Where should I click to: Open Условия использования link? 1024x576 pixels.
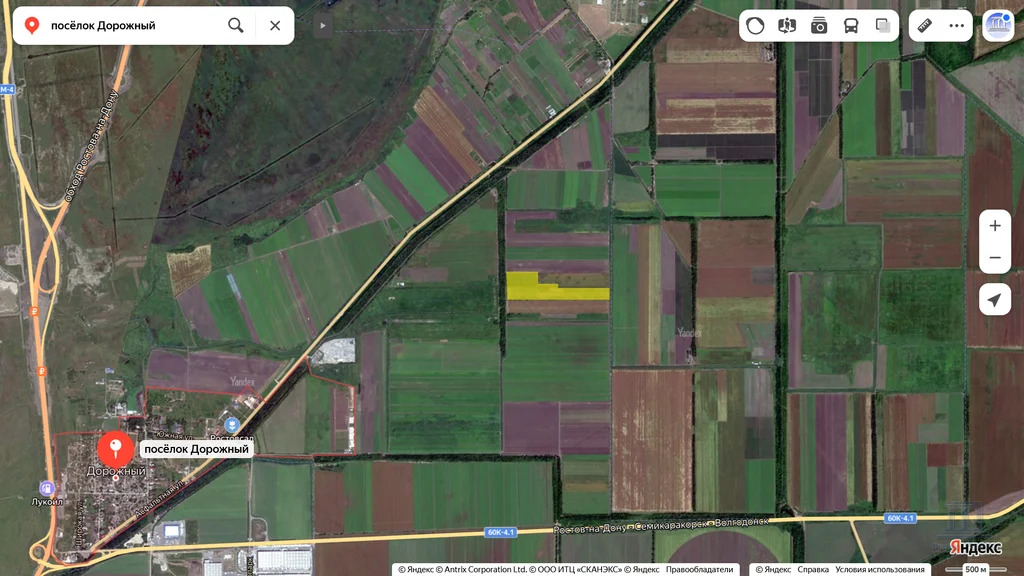coord(880,569)
